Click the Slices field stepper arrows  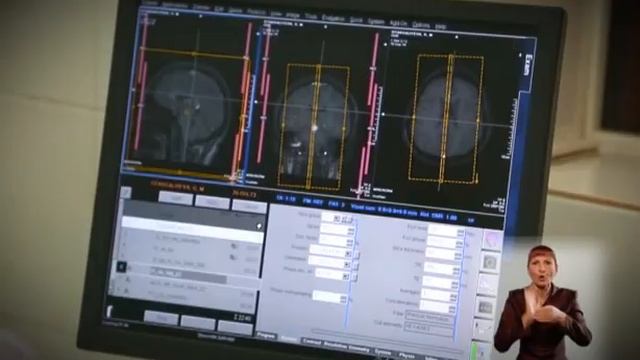[350, 232]
